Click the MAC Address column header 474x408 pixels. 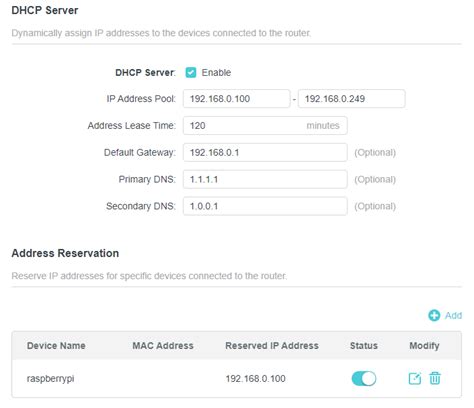163,346
